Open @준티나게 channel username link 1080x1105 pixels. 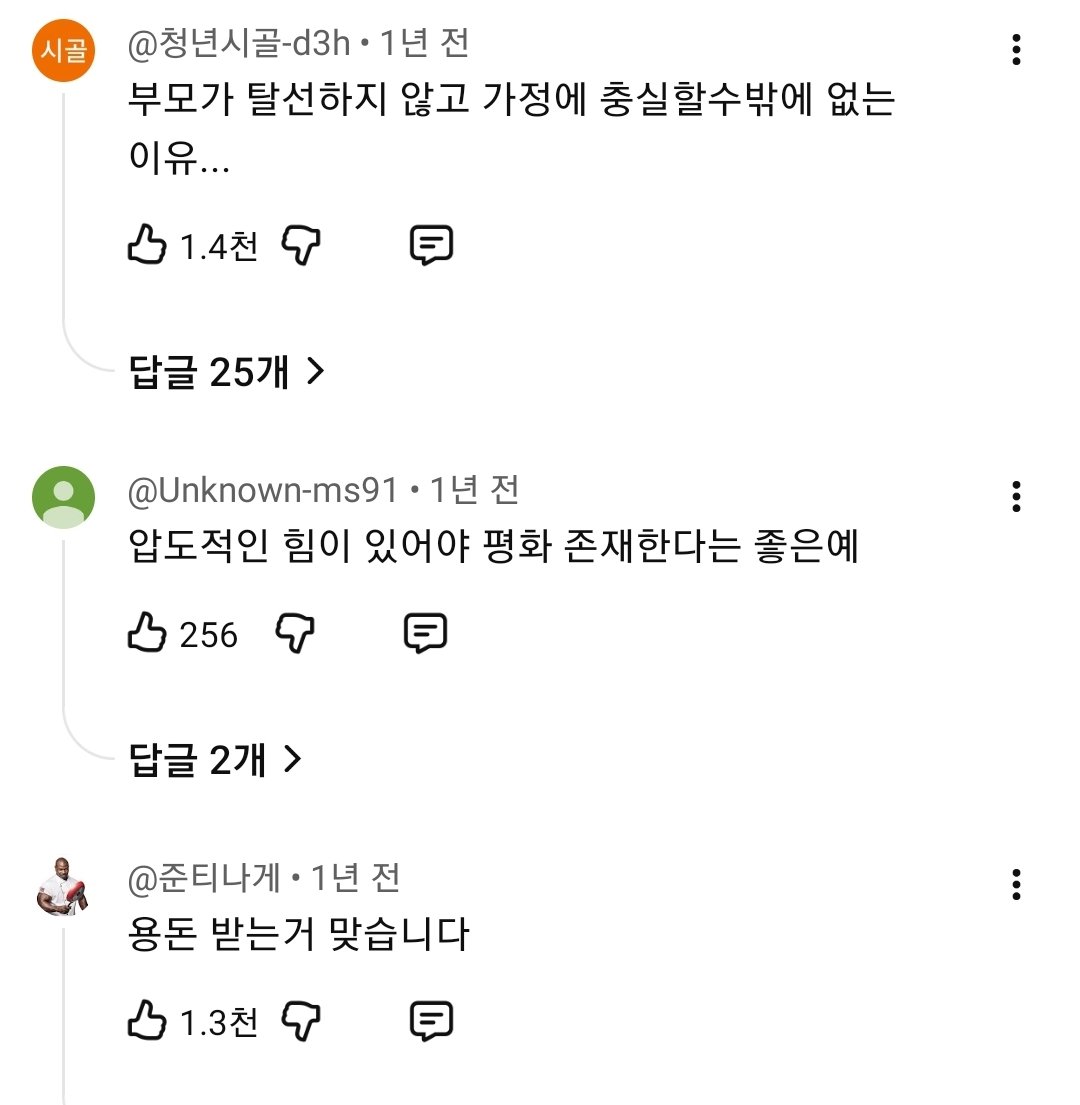click(205, 878)
